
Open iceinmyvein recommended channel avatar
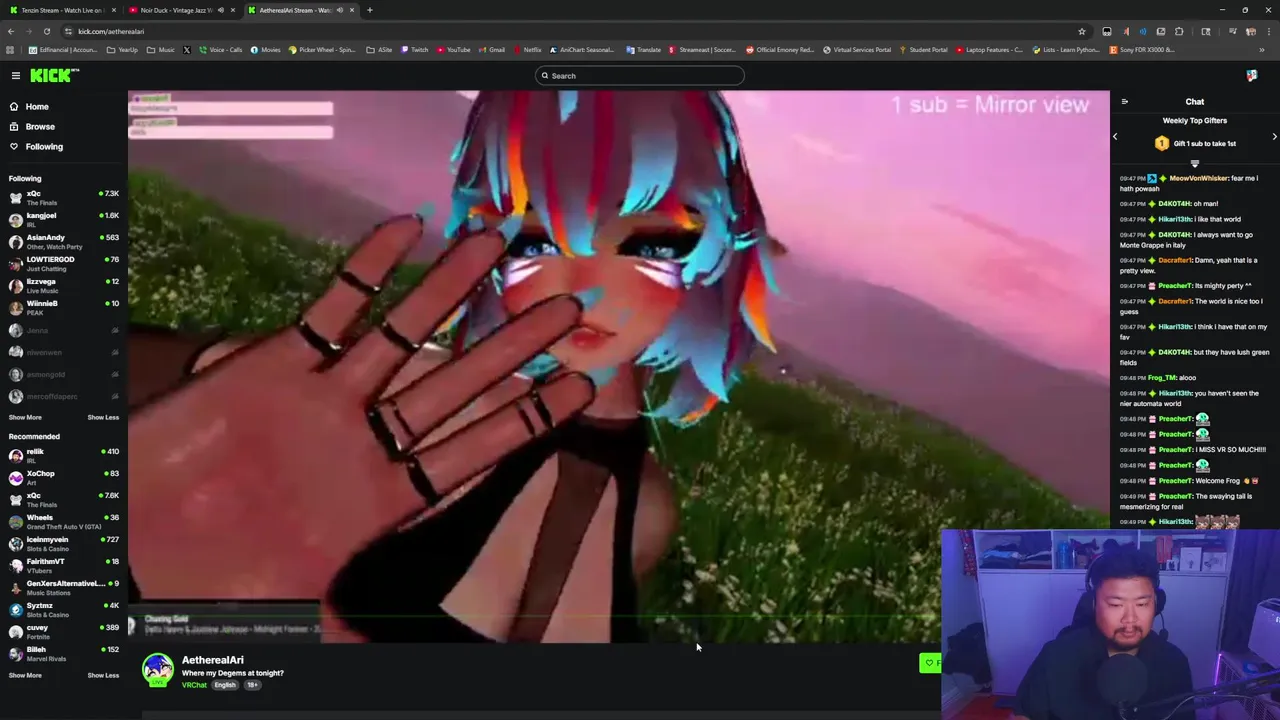(x=16, y=544)
